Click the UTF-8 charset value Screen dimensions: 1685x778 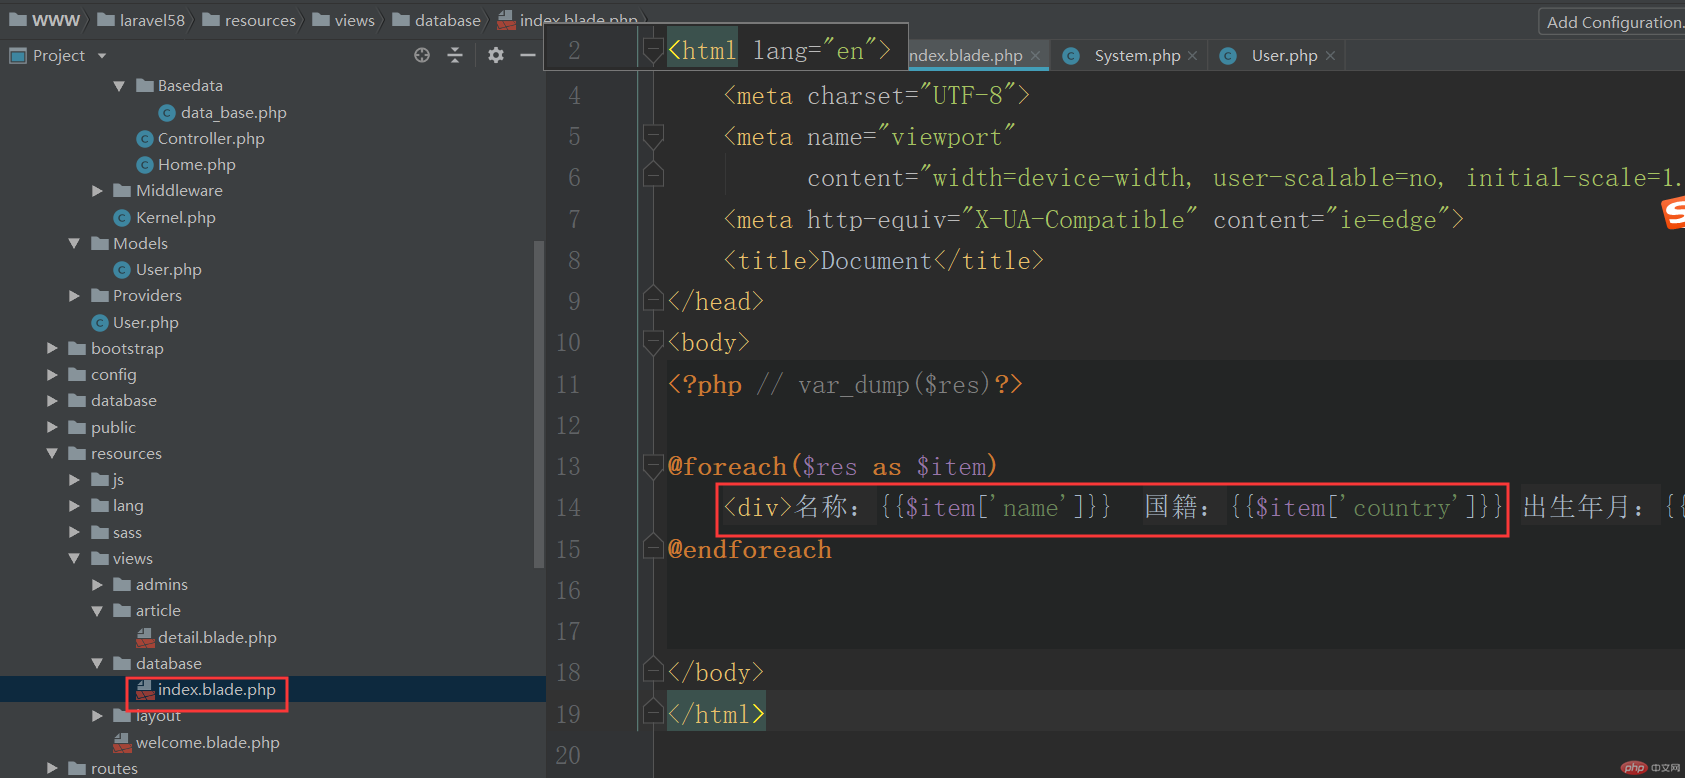pyautogui.click(x=968, y=96)
